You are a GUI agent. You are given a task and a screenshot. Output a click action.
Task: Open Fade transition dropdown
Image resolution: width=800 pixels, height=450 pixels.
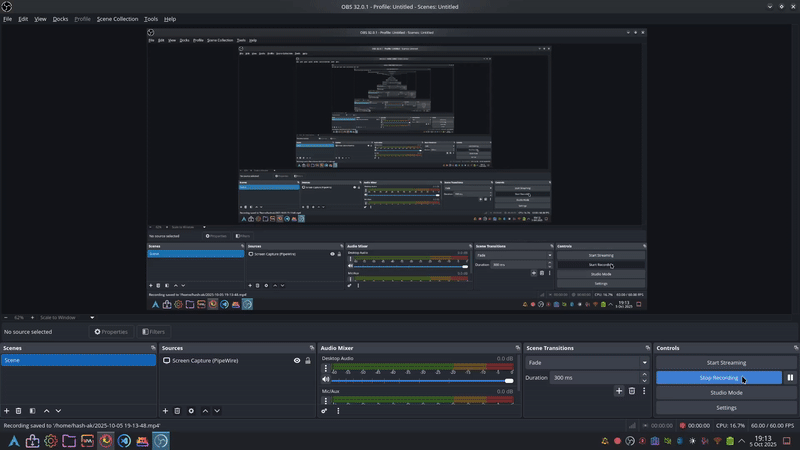point(587,363)
